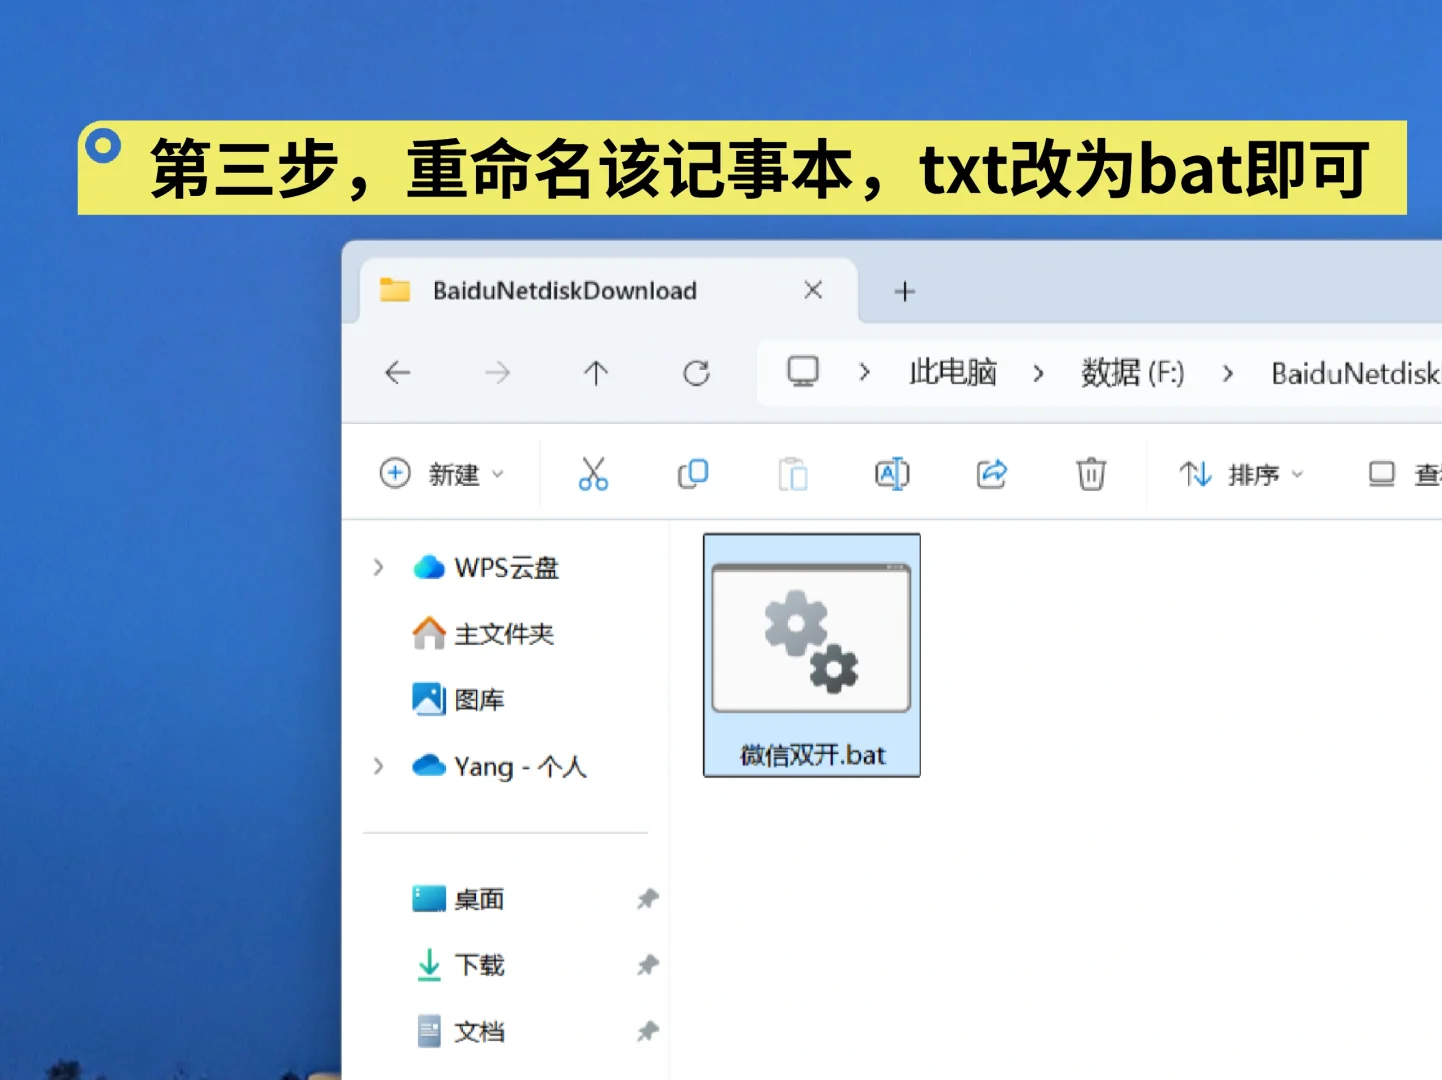
Task: Select the Rename icon in the toolbar
Action: click(891, 474)
